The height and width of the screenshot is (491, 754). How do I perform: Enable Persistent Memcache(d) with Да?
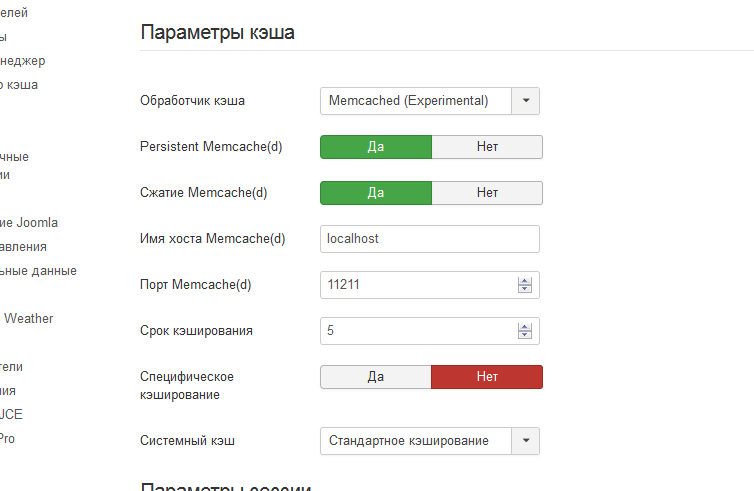[x=376, y=147]
